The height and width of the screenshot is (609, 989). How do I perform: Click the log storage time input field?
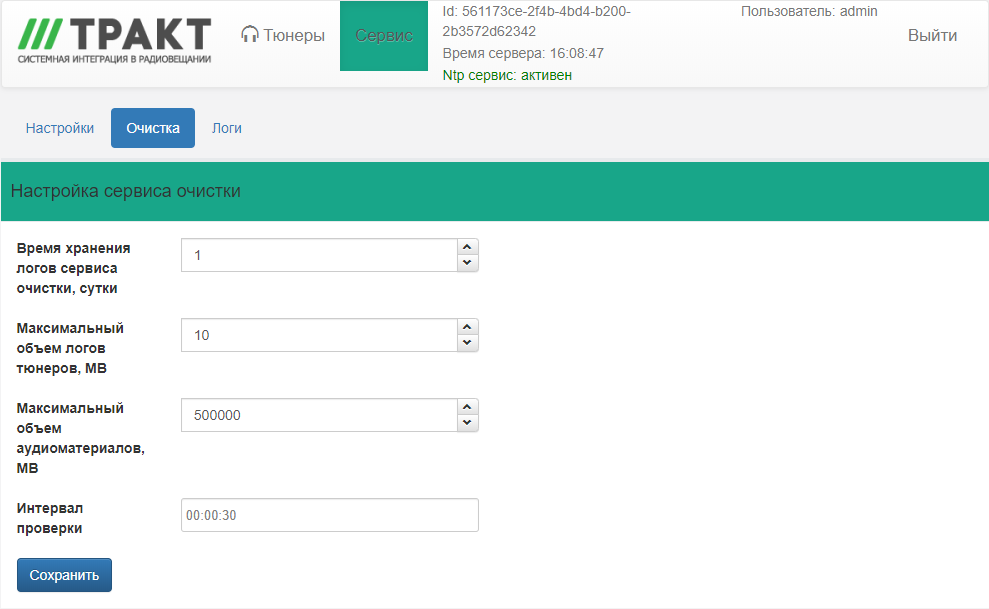tap(318, 255)
